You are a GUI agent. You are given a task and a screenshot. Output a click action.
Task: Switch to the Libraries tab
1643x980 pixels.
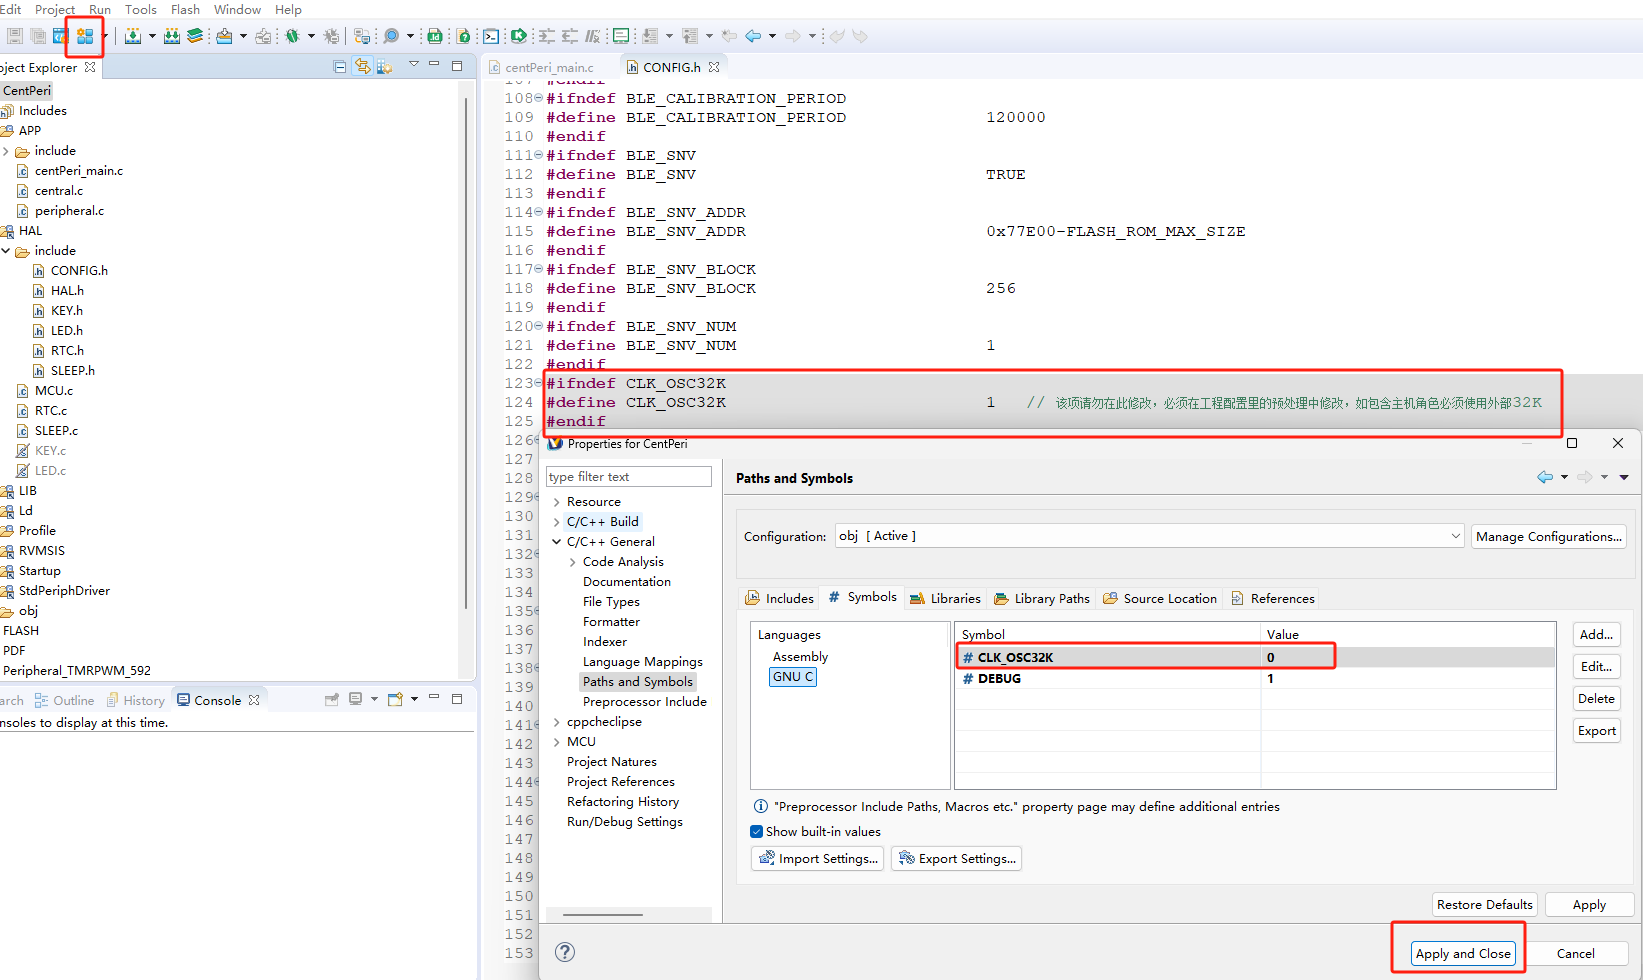click(x=945, y=598)
